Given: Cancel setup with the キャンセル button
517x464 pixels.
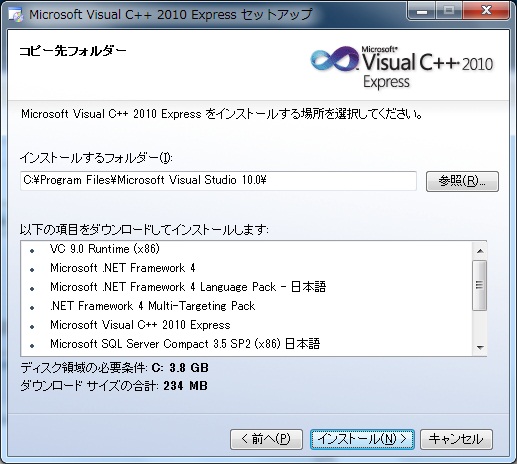Looking at the screenshot, I should pyautogui.click(x=456, y=439).
